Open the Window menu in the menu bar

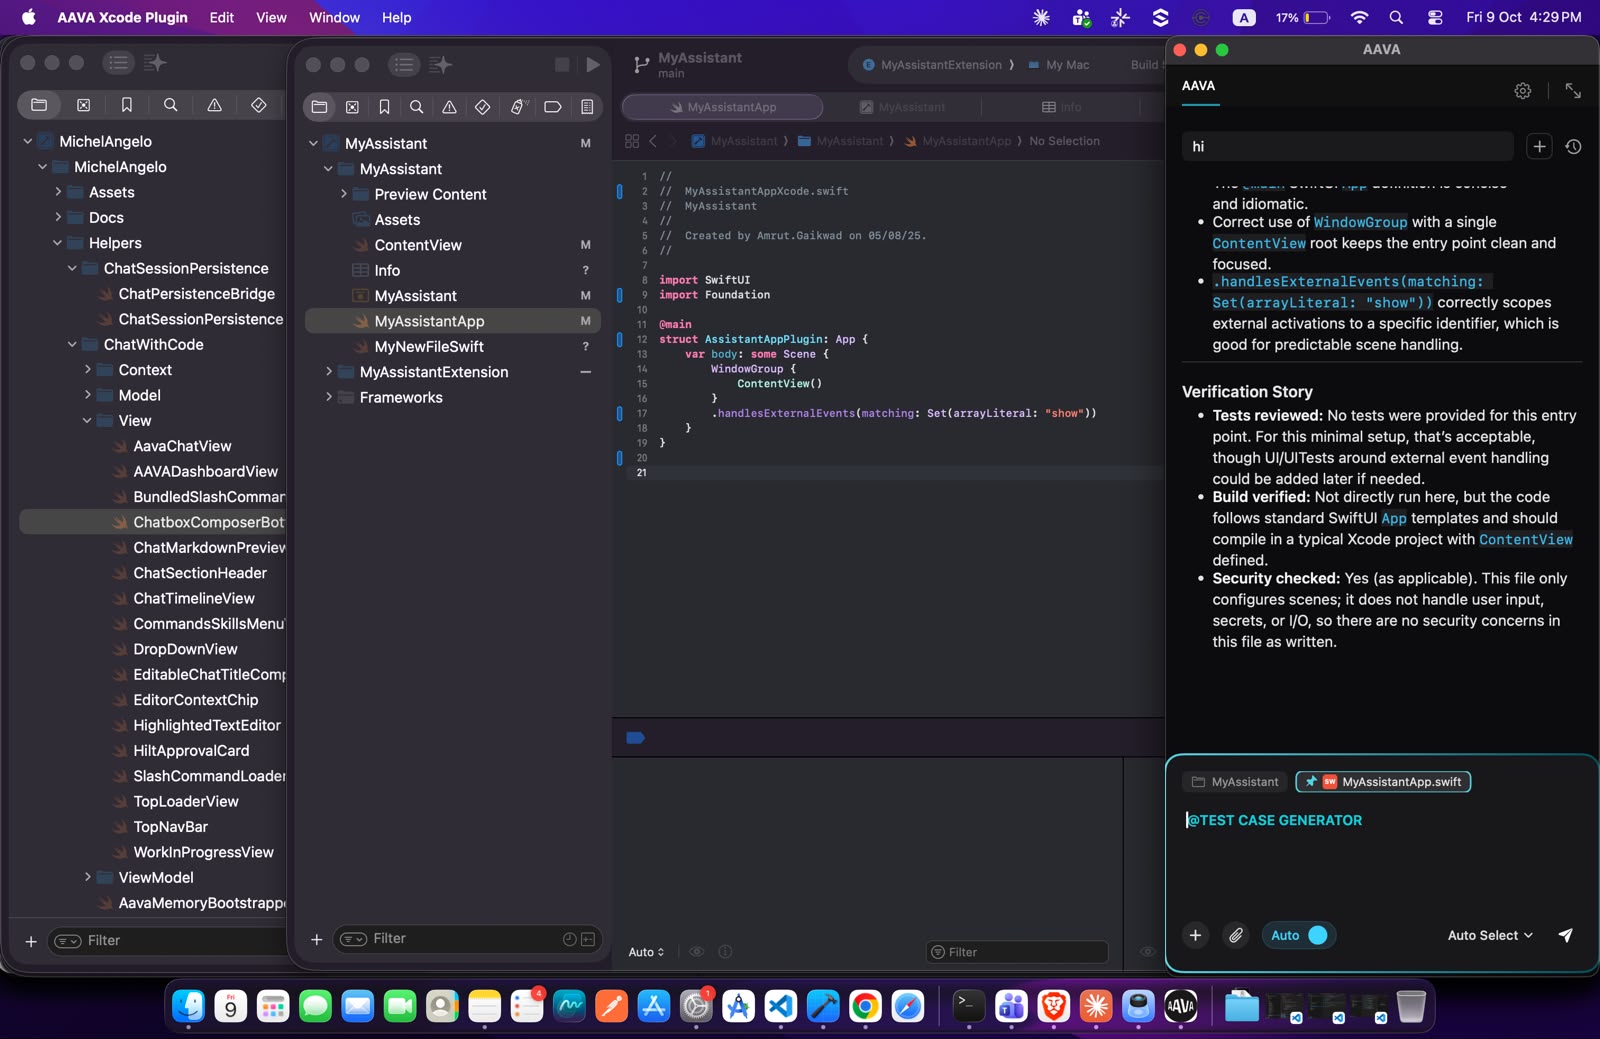[x=334, y=17]
